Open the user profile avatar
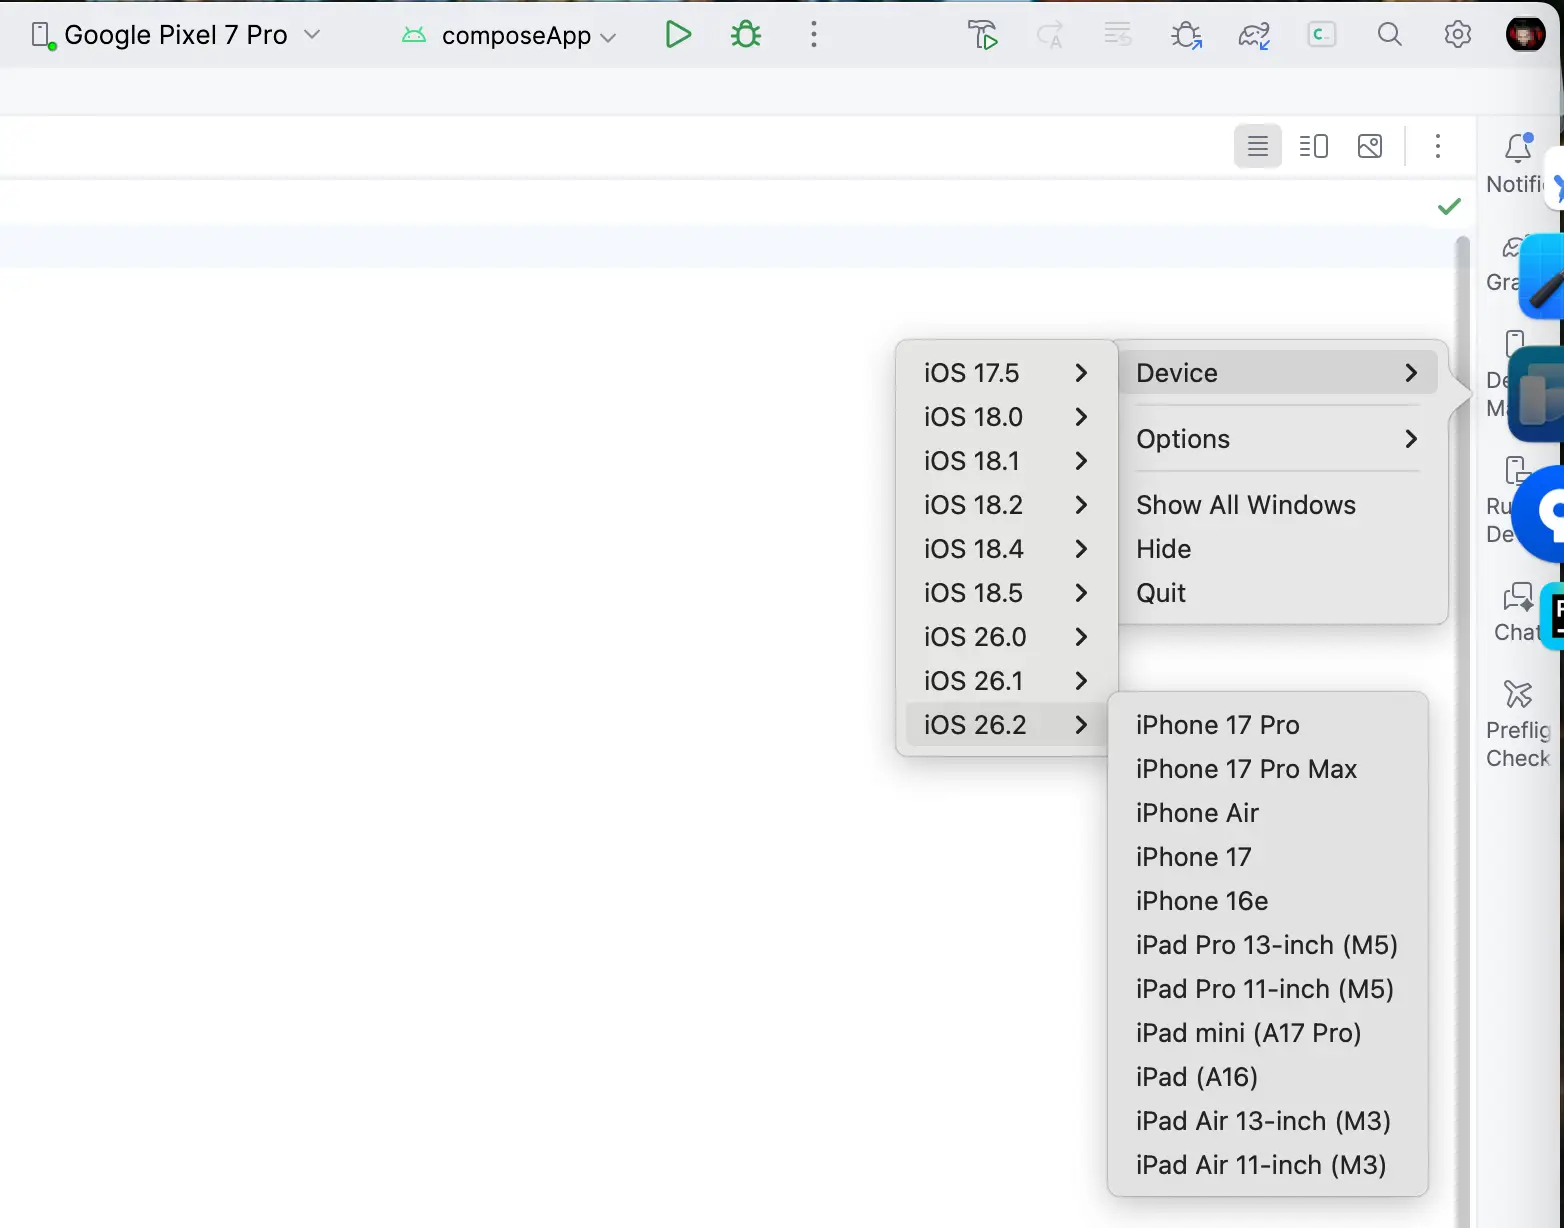The width and height of the screenshot is (1564, 1228). (x=1525, y=35)
